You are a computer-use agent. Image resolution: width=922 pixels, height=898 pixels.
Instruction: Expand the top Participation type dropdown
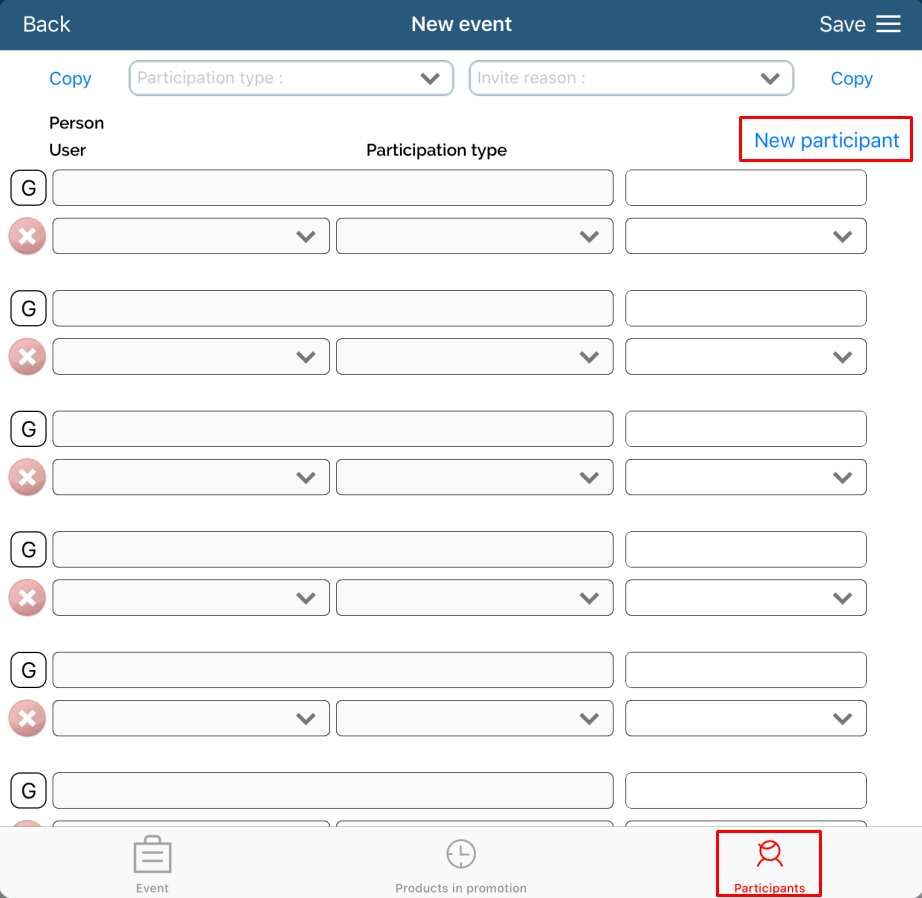pos(291,78)
